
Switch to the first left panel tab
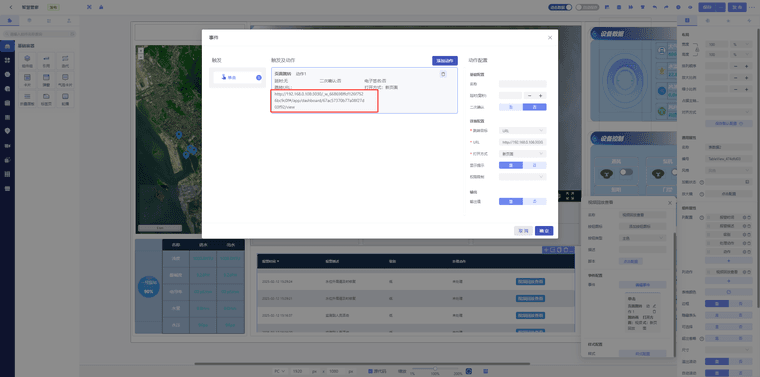coord(9,20)
